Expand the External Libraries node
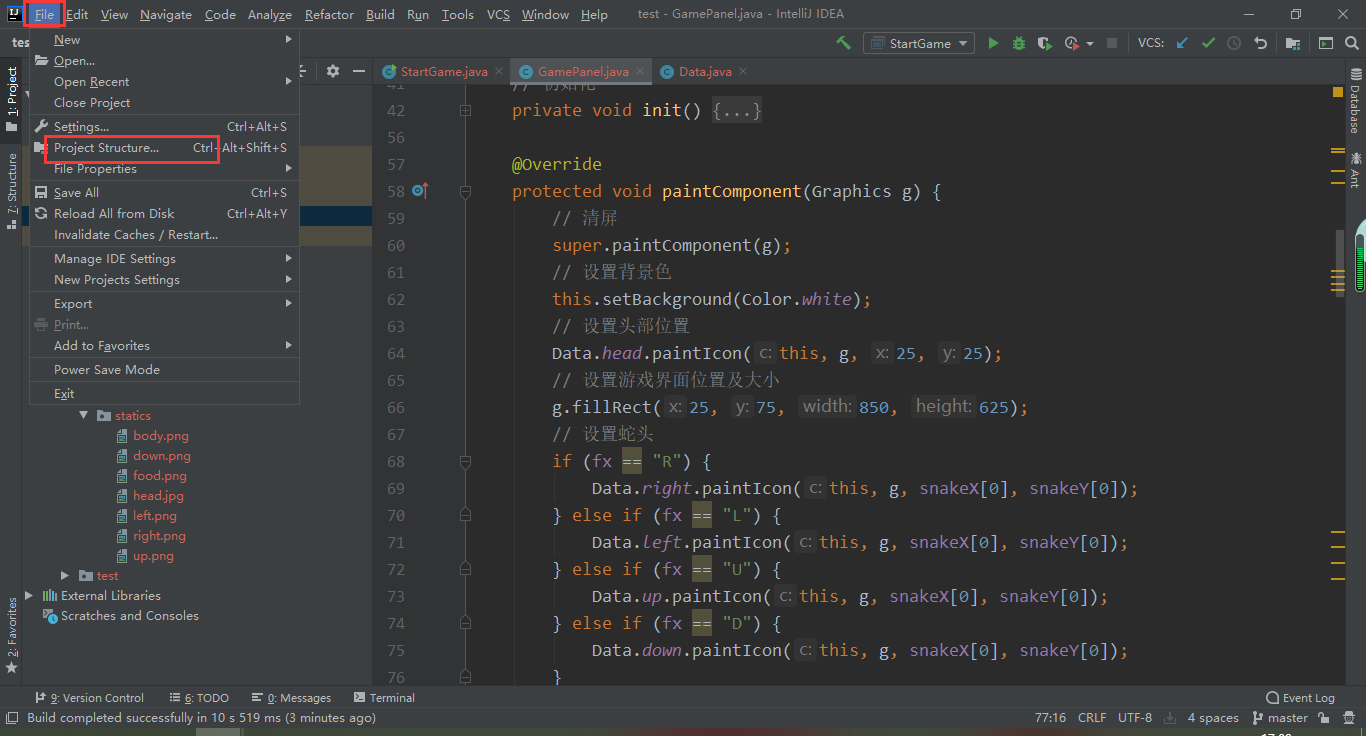Image resolution: width=1366 pixels, height=736 pixels. point(29,596)
